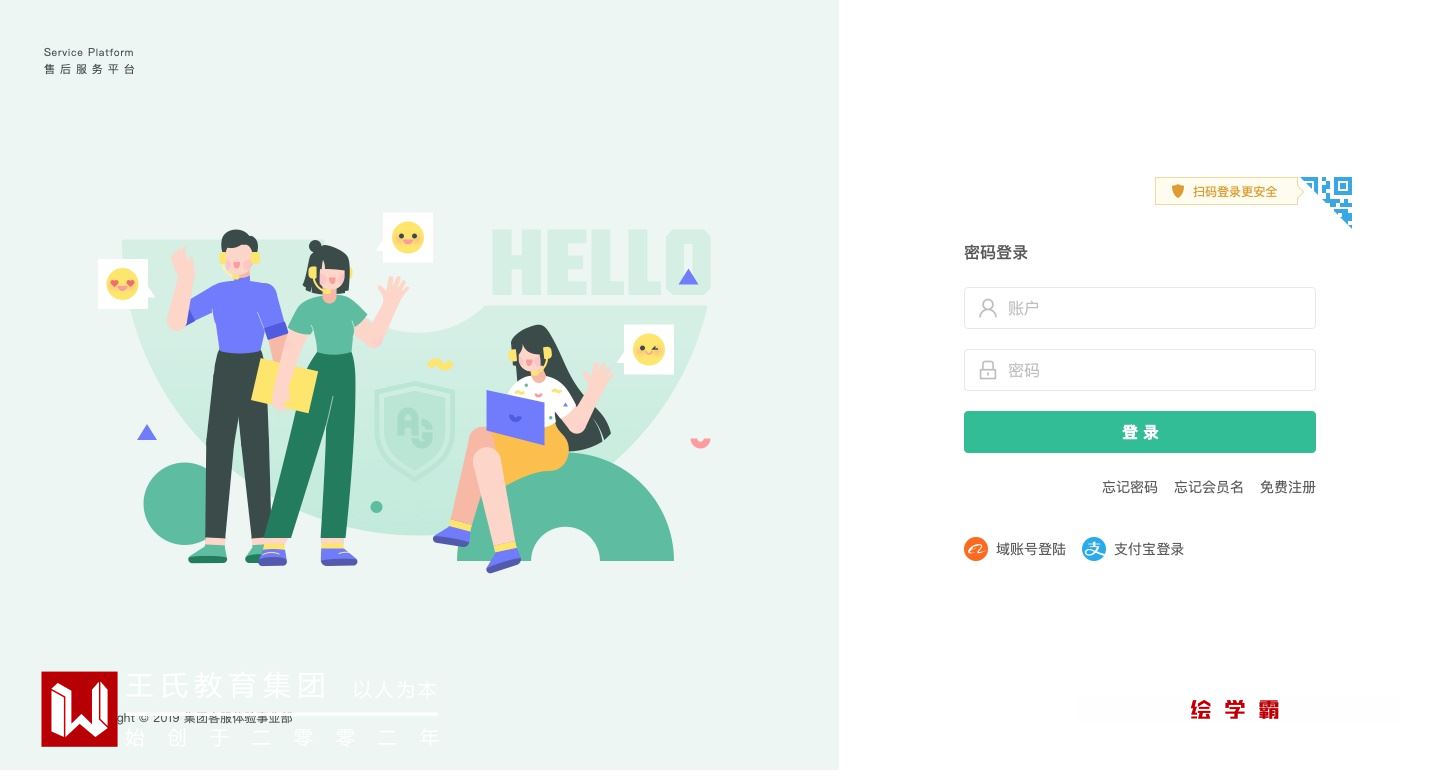Open the 免费注册 free registration link
This screenshot has width=1440, height=776.
[1288, 487]
